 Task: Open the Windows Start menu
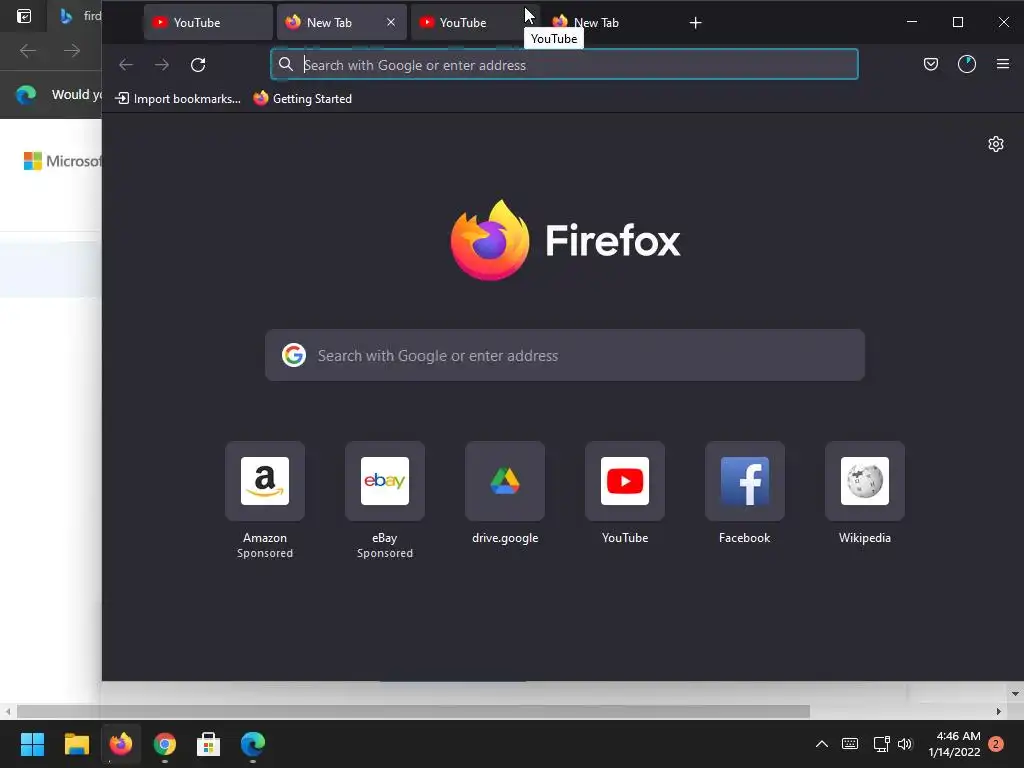(32, 744)
